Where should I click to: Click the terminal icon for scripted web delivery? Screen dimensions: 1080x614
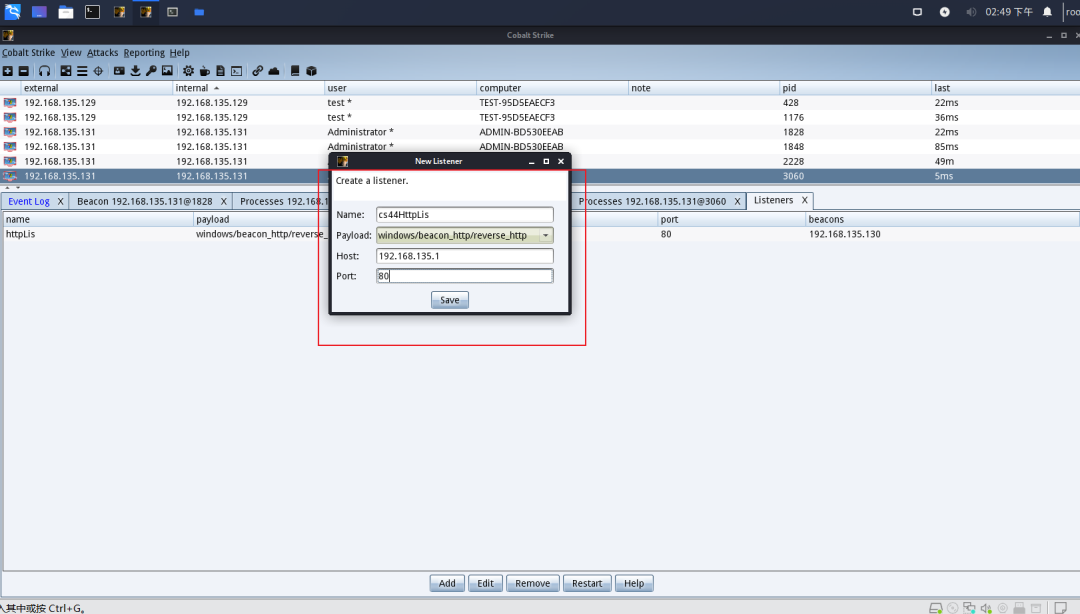pos(236,71)
